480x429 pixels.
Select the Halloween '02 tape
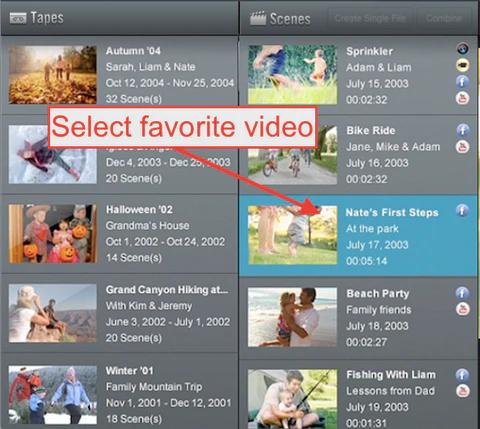[119, 234]
